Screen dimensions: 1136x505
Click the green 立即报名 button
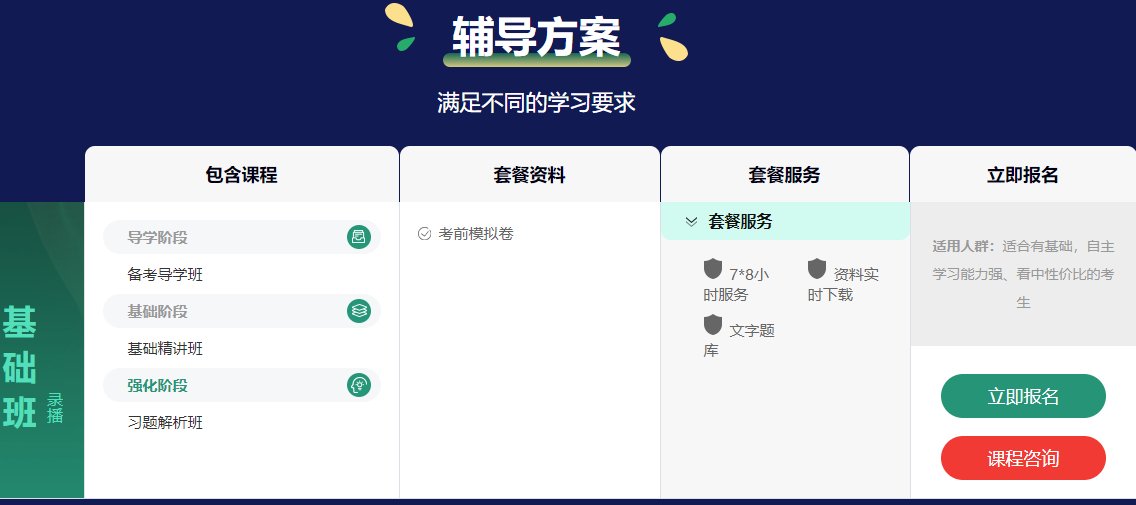(1023, 396)
